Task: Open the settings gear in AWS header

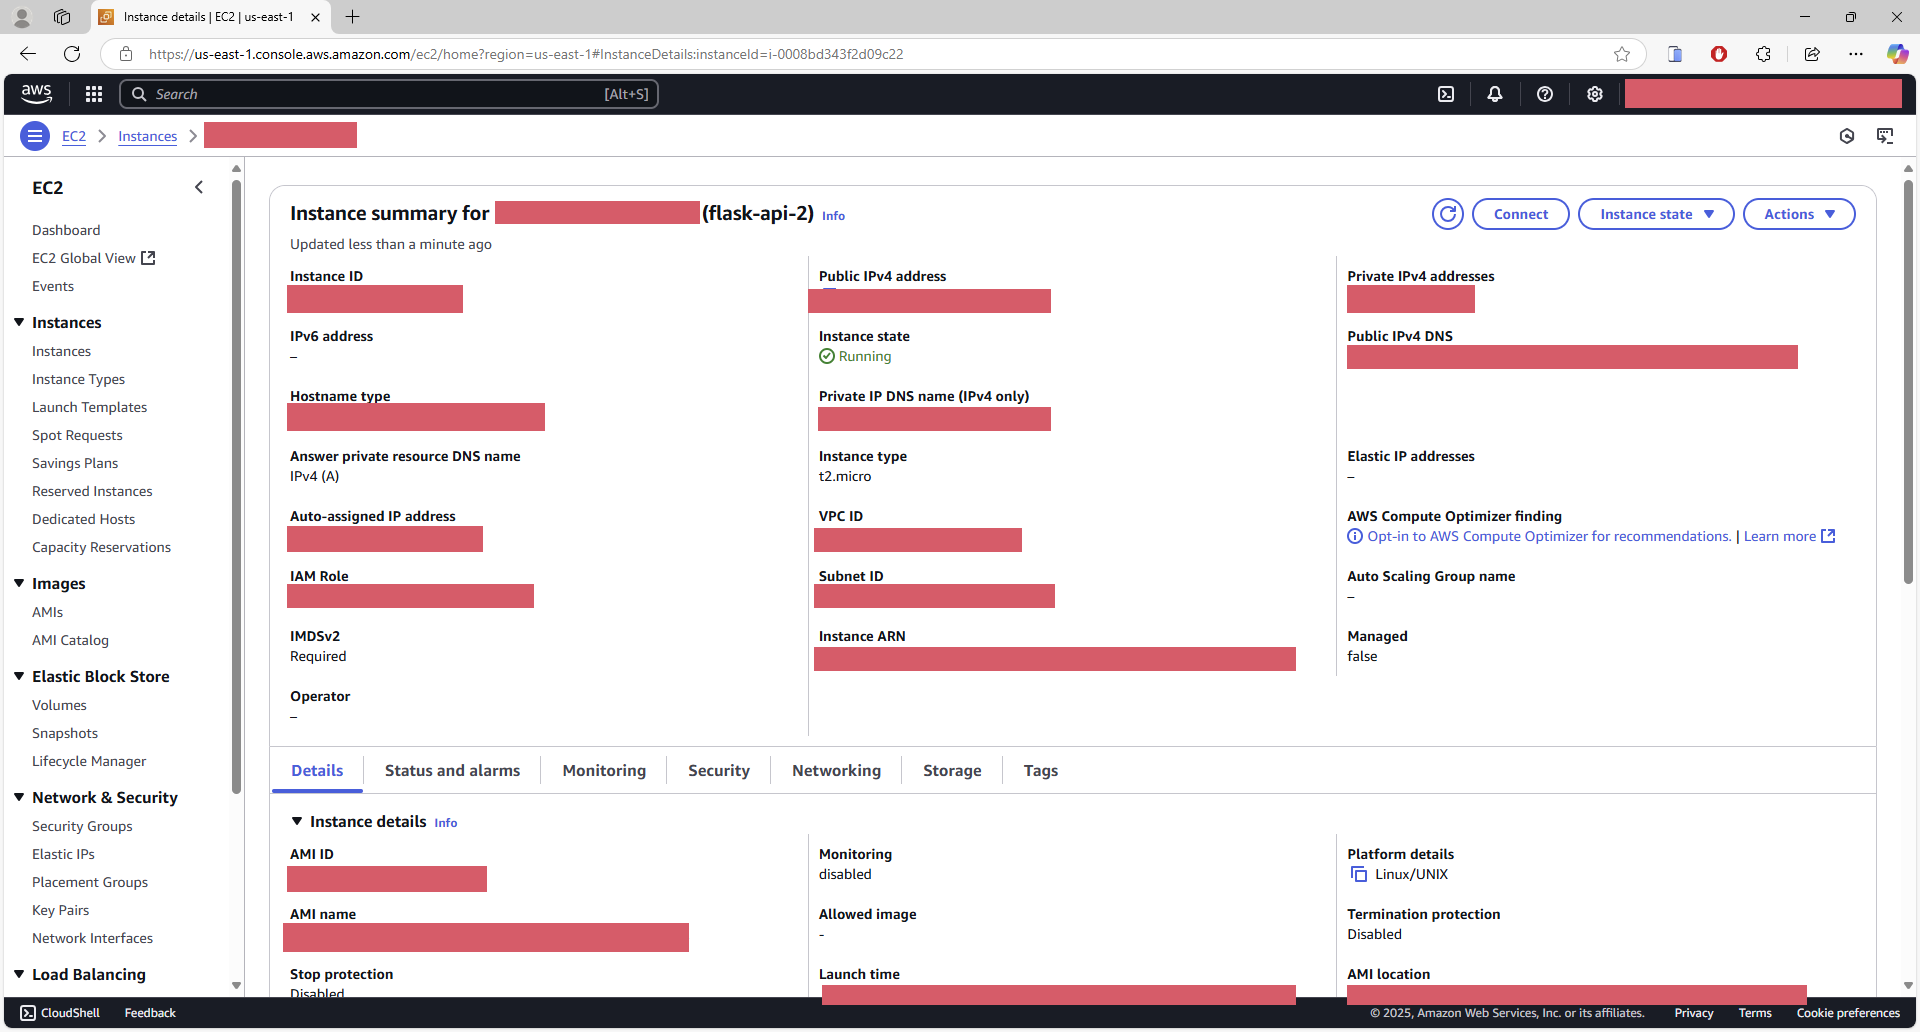Action: pos(1595,94)
